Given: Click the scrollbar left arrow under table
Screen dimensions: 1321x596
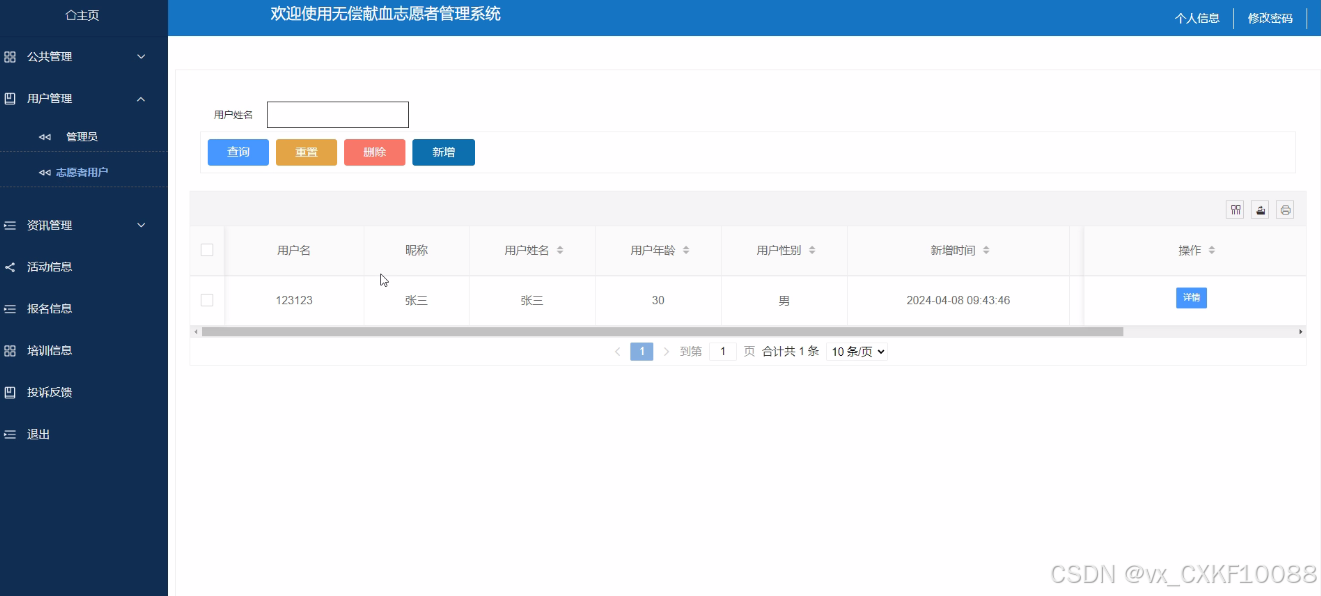Looking at the screenshot, I should click(195, 331).
